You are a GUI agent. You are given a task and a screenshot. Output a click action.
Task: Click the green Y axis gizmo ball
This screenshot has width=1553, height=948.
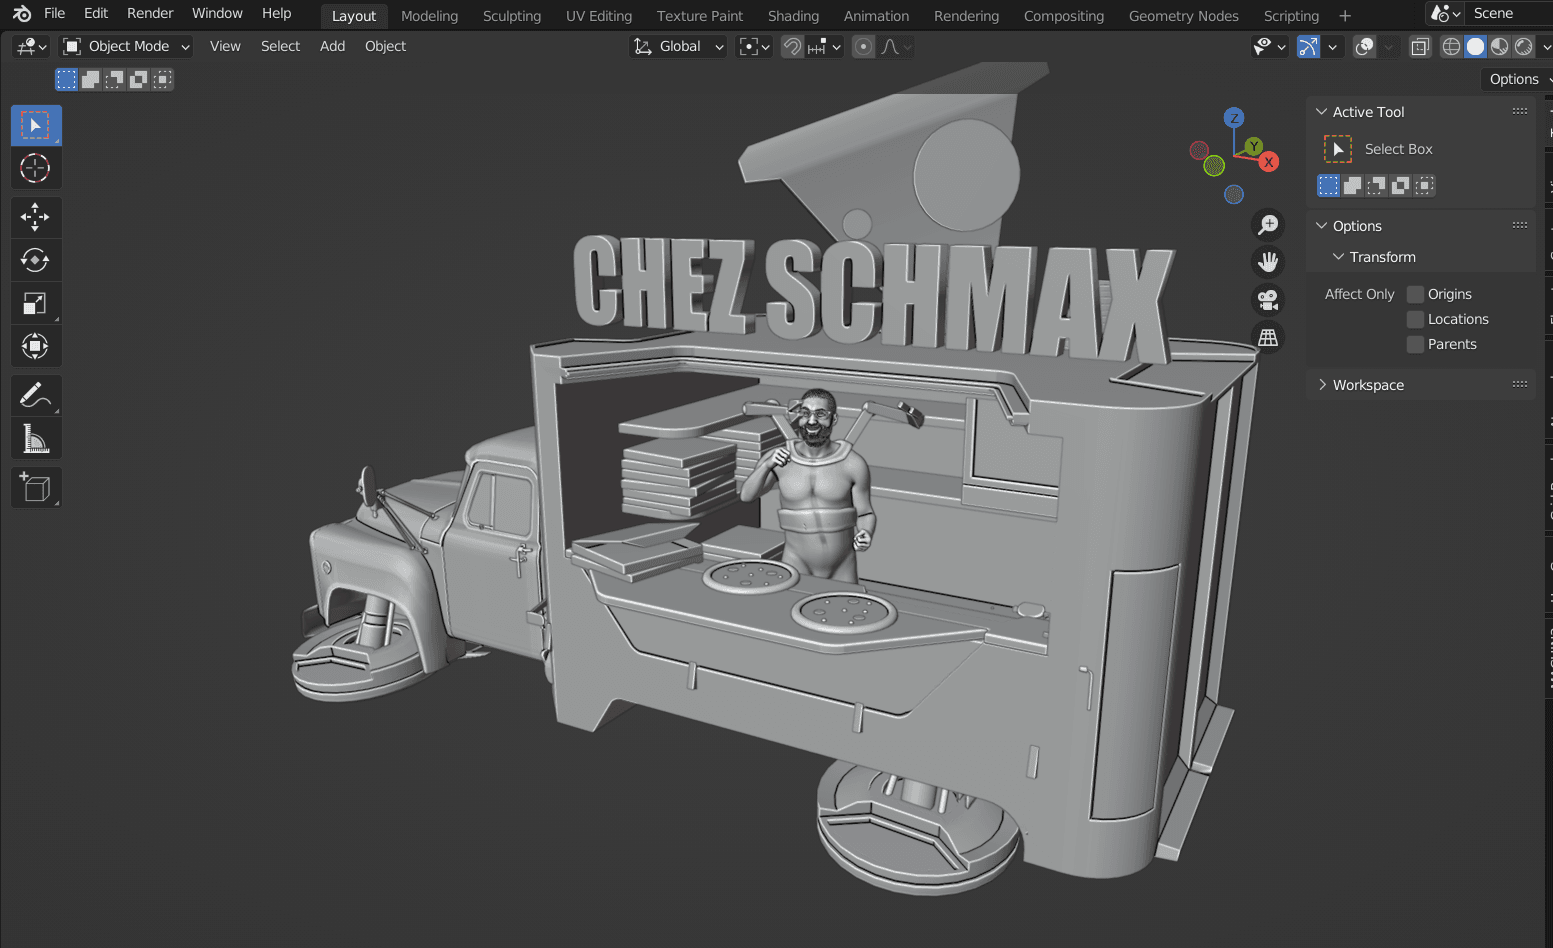point(1253,147)
